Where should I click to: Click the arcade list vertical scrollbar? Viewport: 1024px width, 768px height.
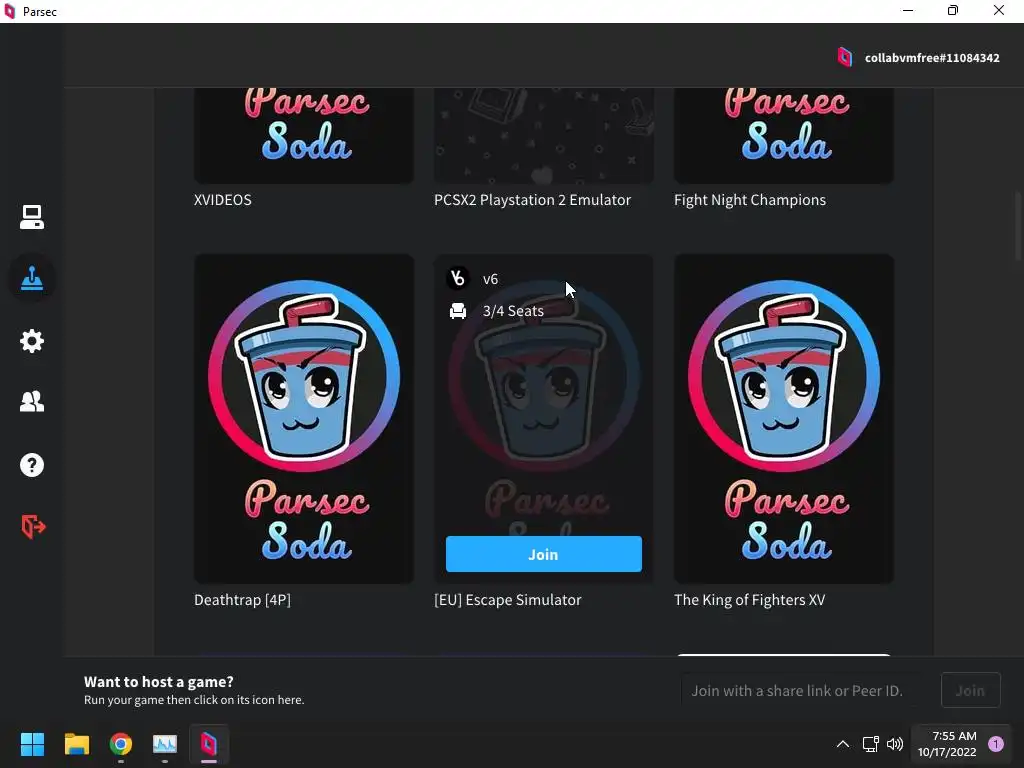tap(1018, 225)
